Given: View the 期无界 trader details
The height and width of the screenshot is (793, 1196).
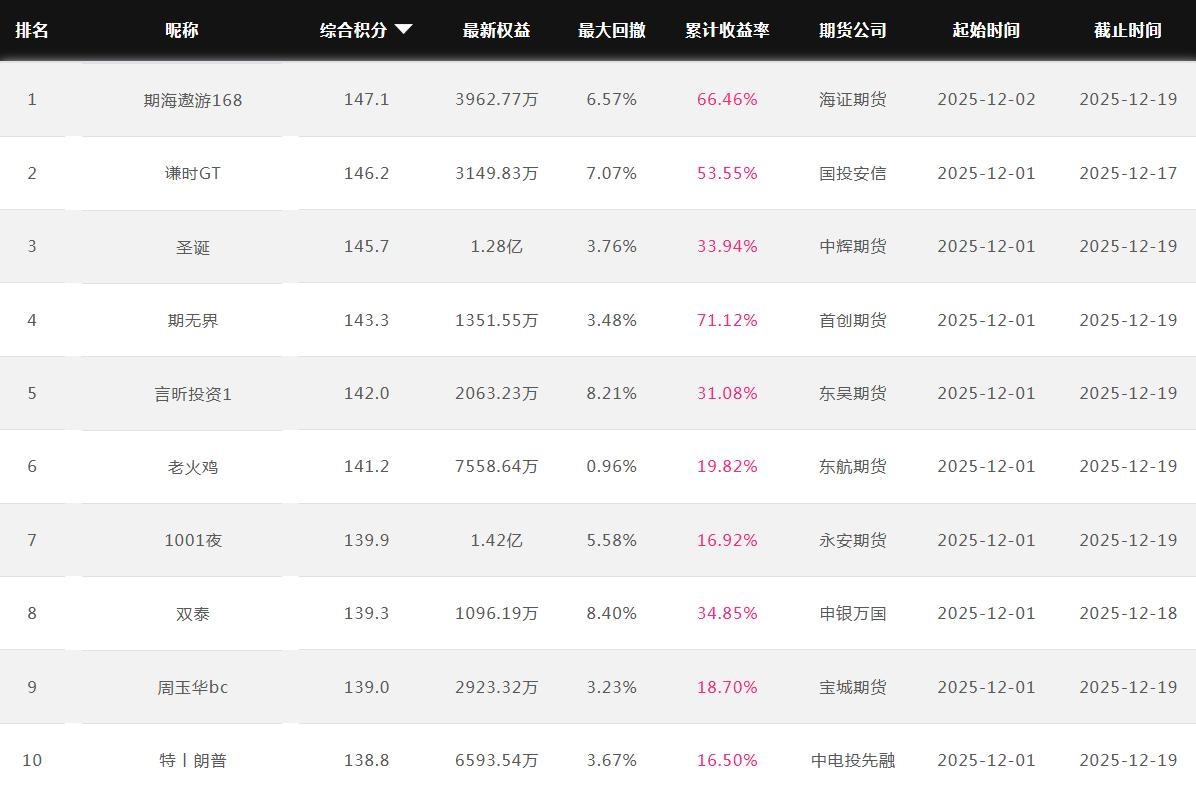Looking at the screenshot, I should [193, 320].
